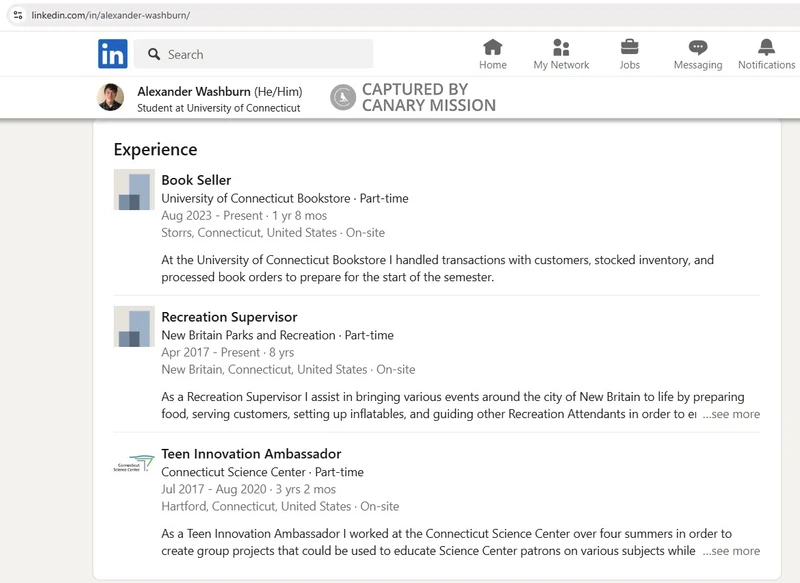Open the Teen Innovation Ambassador job title

(x=252, y=453)
